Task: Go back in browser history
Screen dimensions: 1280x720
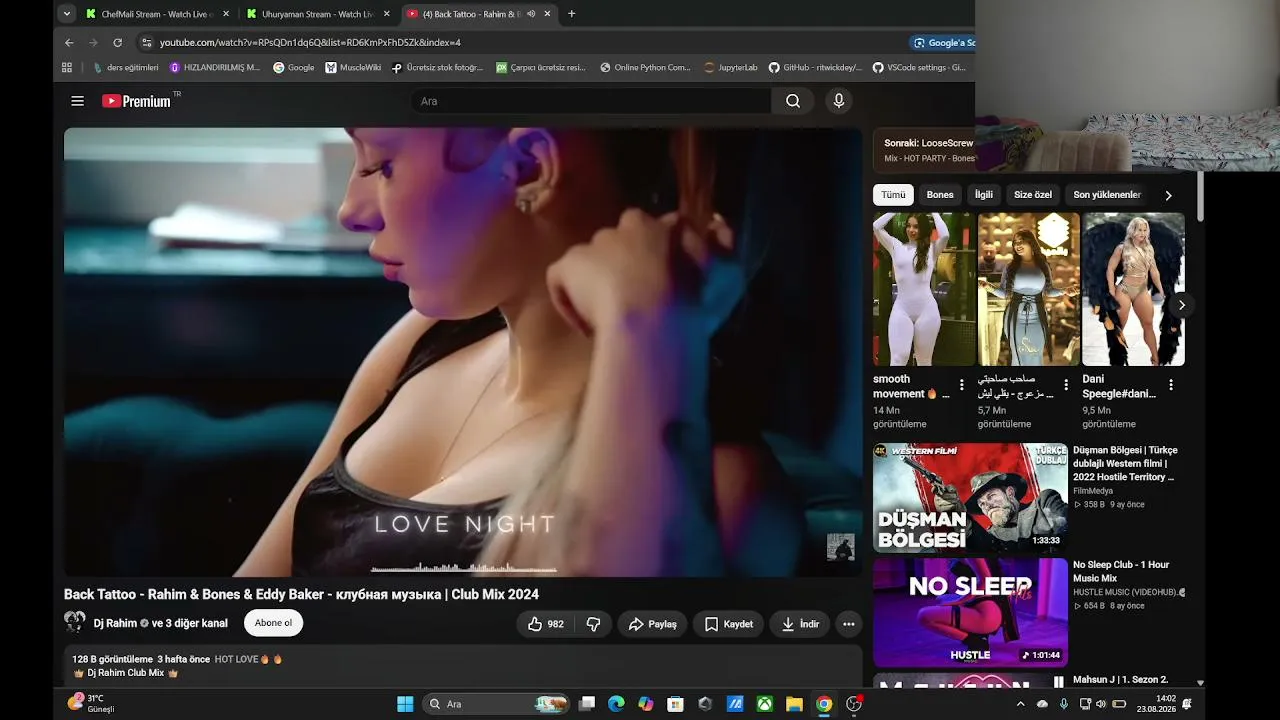Action: point(69,43)
